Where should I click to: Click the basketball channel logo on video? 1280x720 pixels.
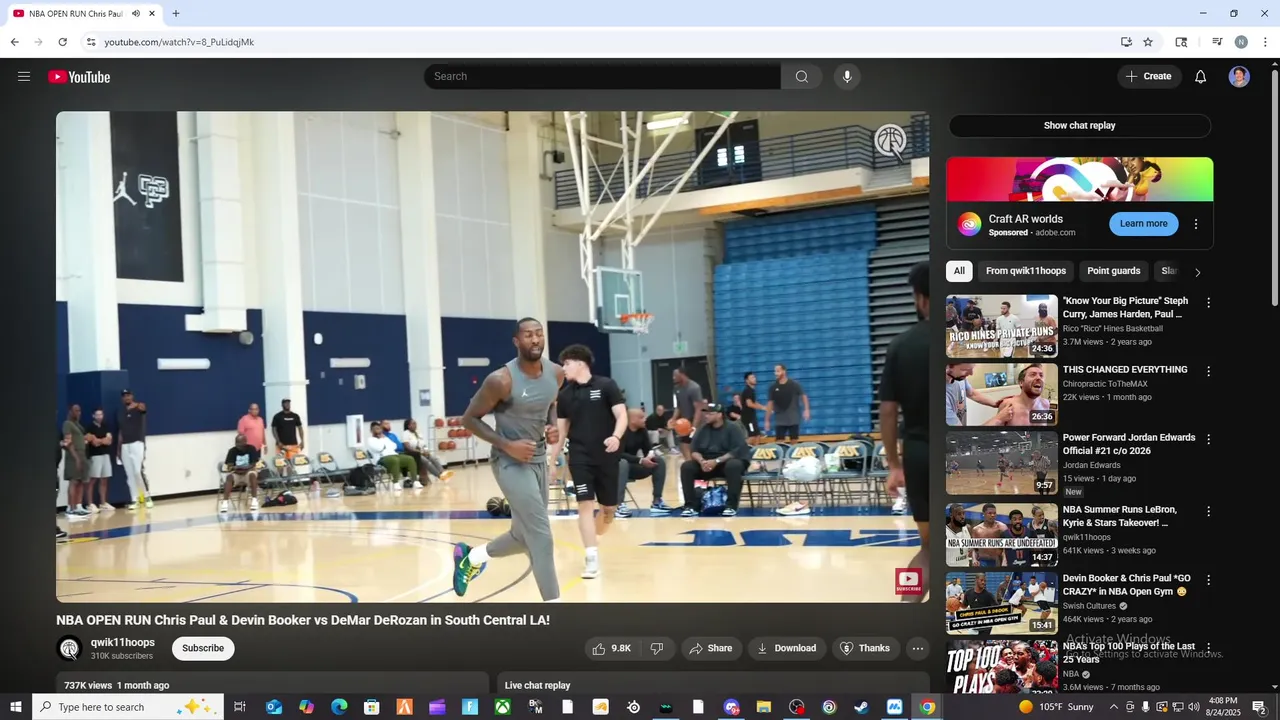click(x=890, y=142)
